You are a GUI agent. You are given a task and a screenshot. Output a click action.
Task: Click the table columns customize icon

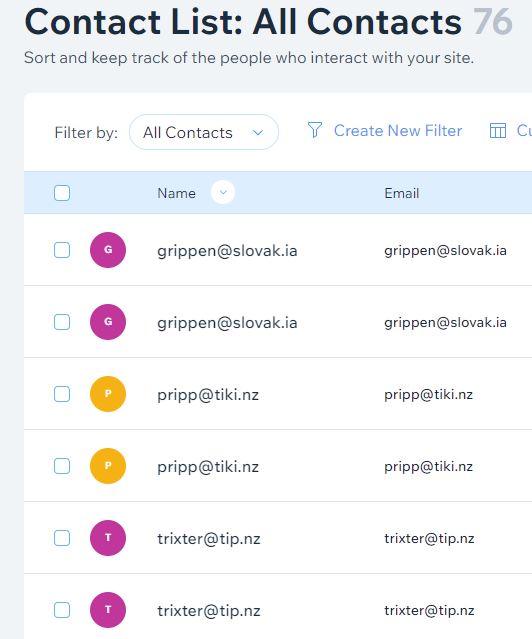pyautogui.click(x=497, y=131)
